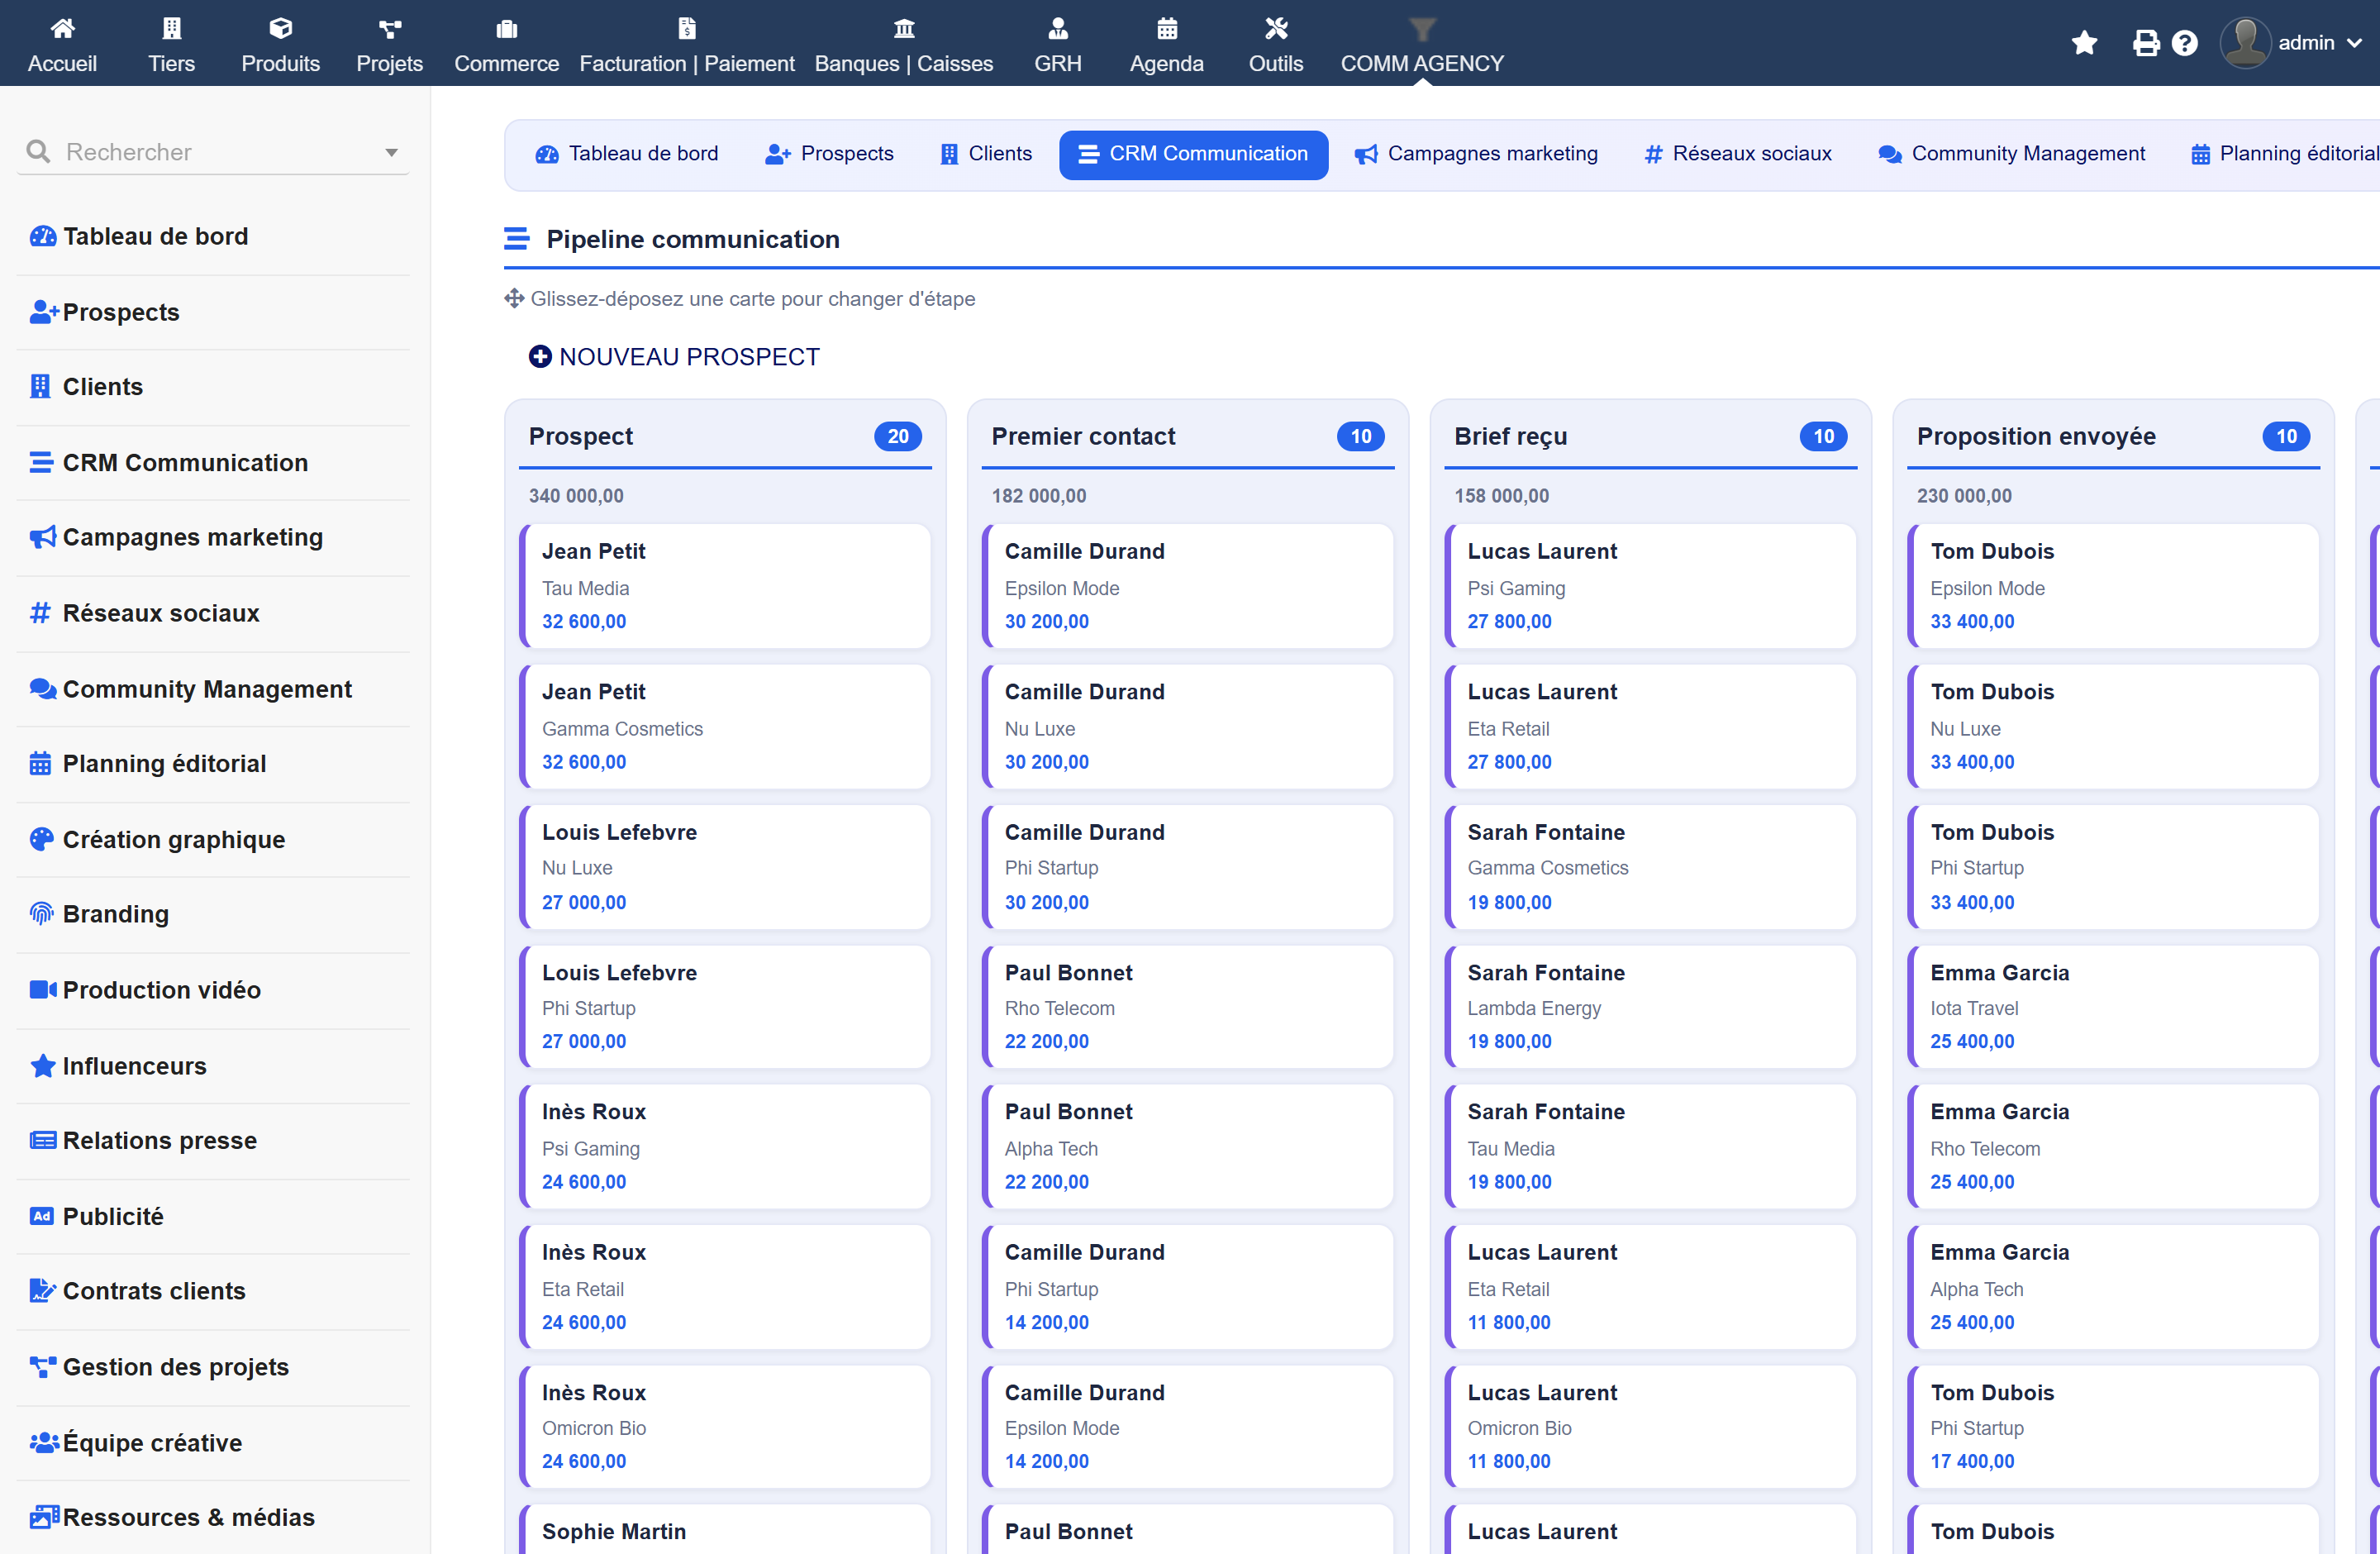This screenshot has width=2380, height=1554.
Task: Open the Commerce briefcase icon
Action: point(506,28)
